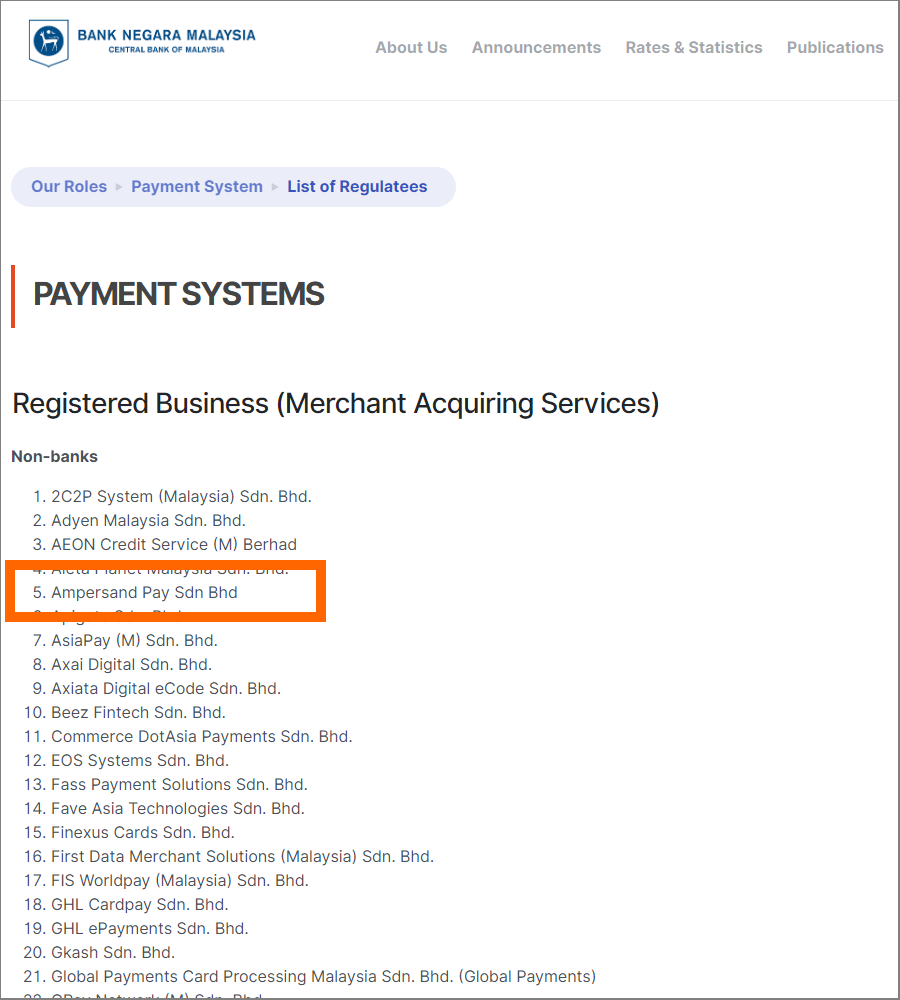The height and width of the screenshot is (1000, 900).
Task: Select Adyen Malaysia Sdn. Bhd. entry
Action: tap(148, 520)
